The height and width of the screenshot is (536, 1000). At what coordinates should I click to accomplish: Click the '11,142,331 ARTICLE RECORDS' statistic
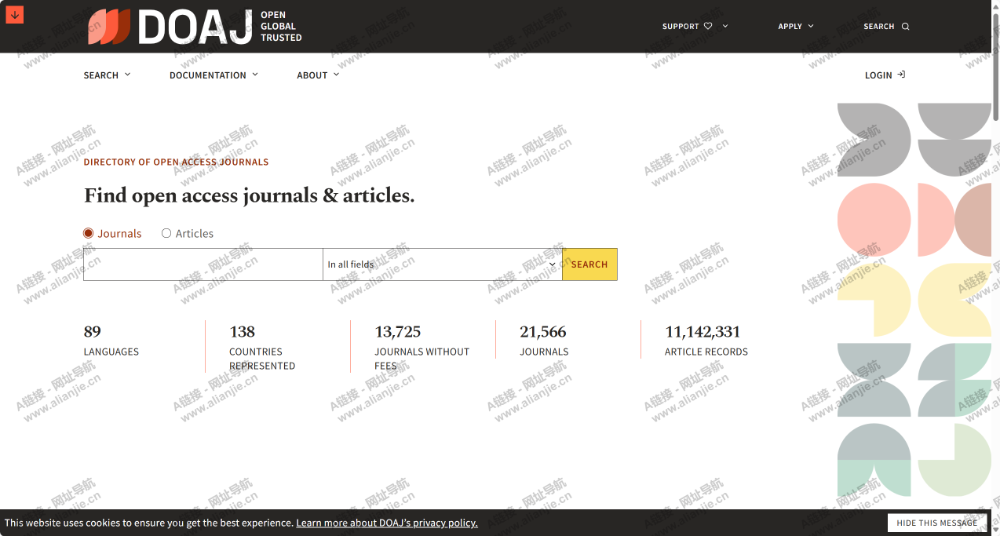pyautogui.click(x=706, y=341)
